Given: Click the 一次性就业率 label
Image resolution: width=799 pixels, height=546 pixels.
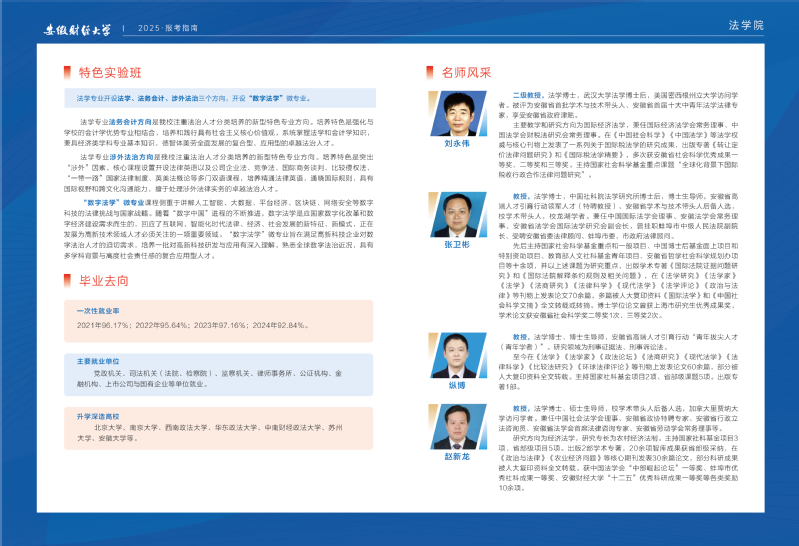Looking at the screenshot, I should (98, 310).
